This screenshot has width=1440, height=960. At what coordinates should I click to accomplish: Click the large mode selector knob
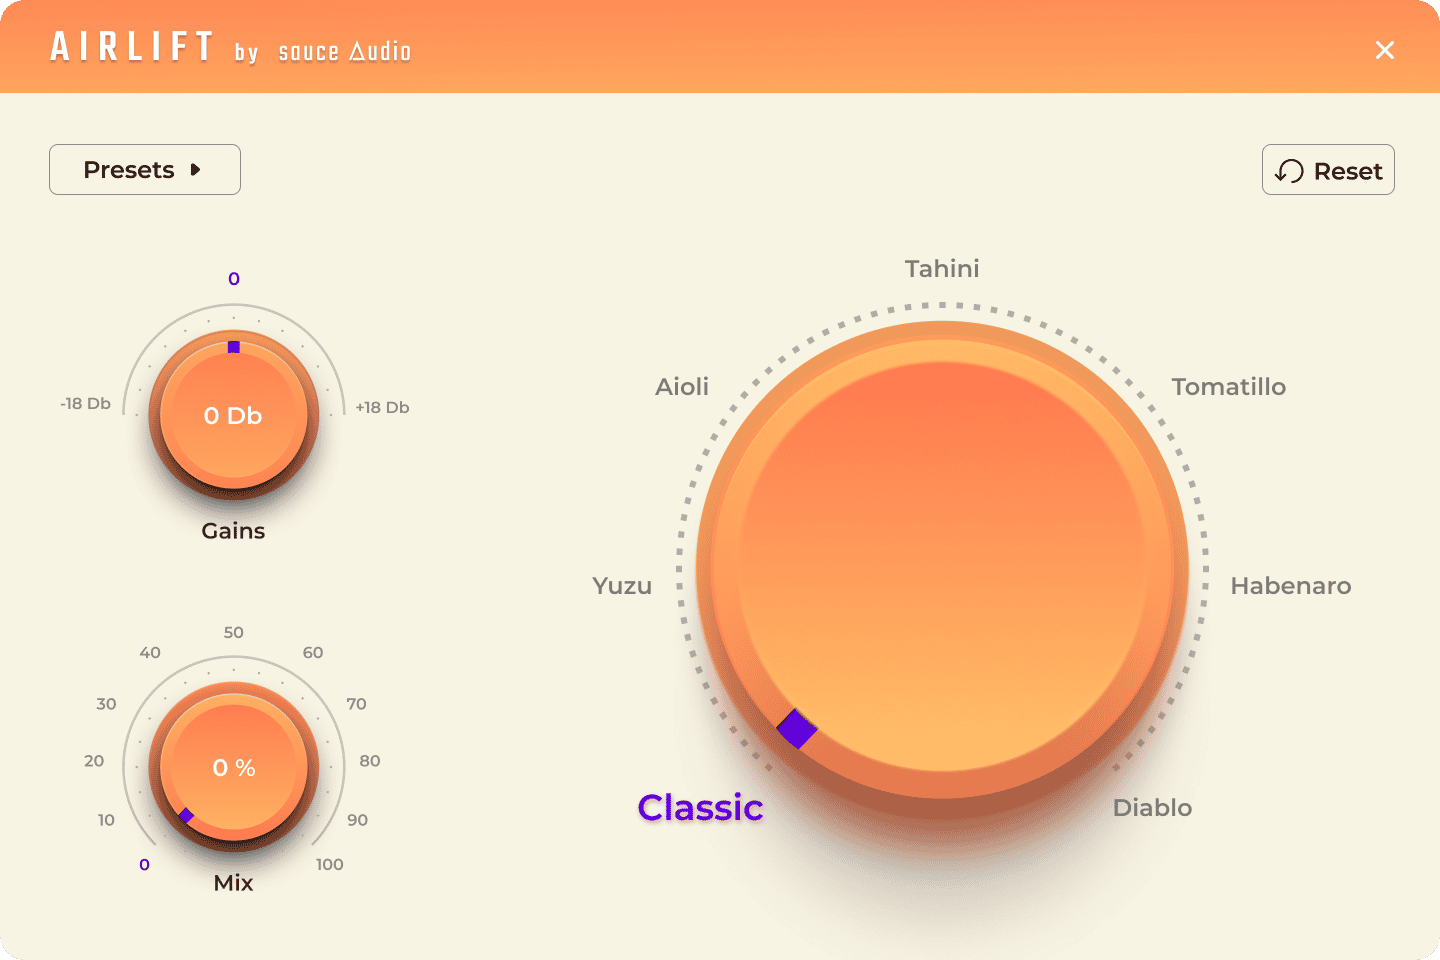(x=943, y=568)
